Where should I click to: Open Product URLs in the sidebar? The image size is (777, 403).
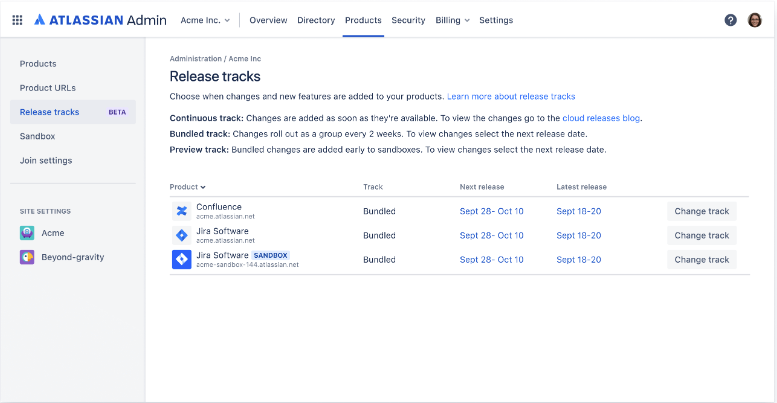point(47,88)
